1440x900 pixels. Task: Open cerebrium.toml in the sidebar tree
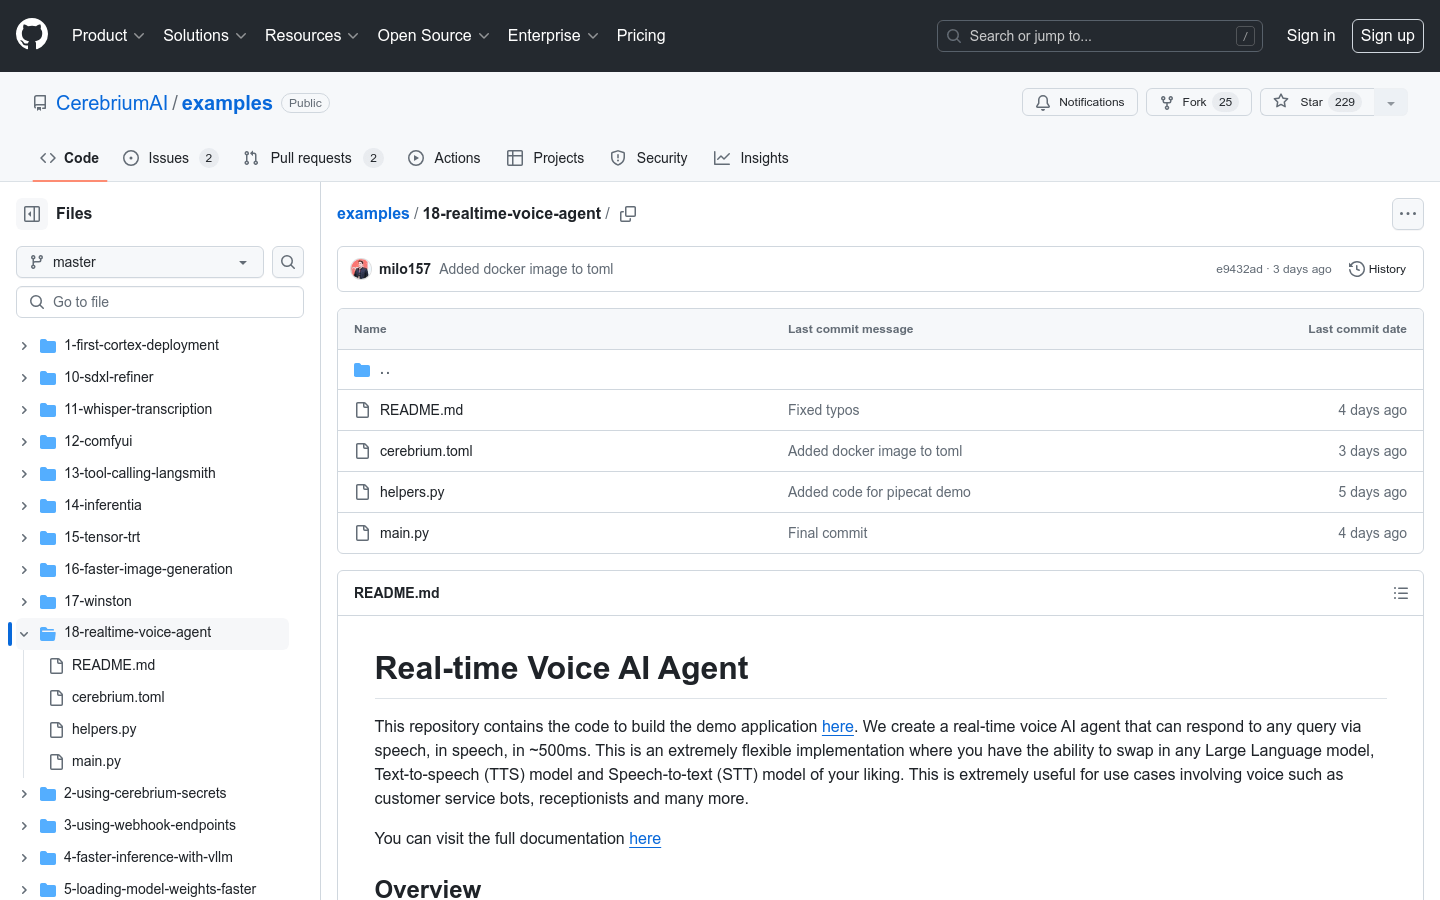(x=118, y=697)
